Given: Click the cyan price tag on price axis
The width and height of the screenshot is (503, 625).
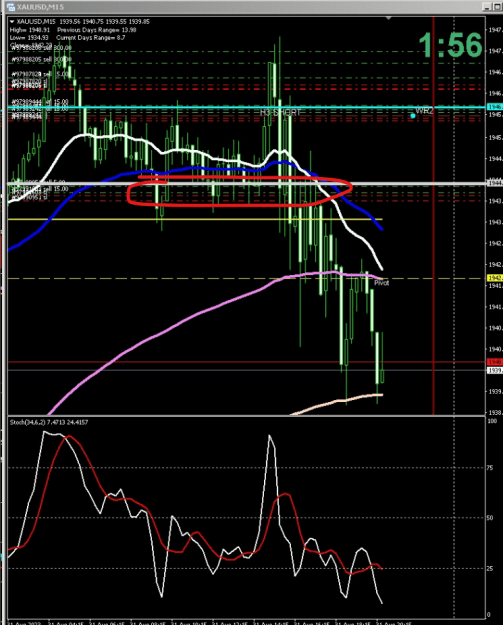Looking at the screenshot, I should [x=495, y=107].
